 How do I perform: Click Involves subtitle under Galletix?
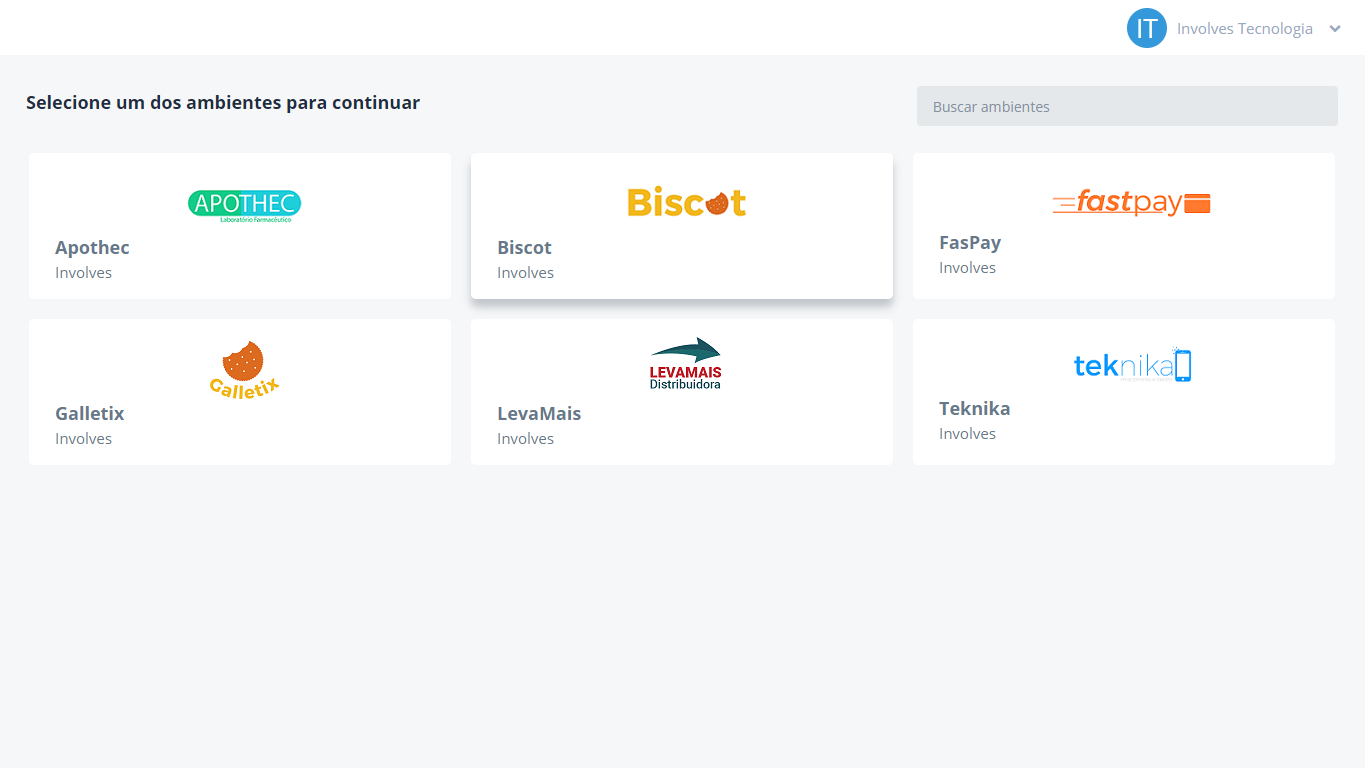click(x=83, y=439)
